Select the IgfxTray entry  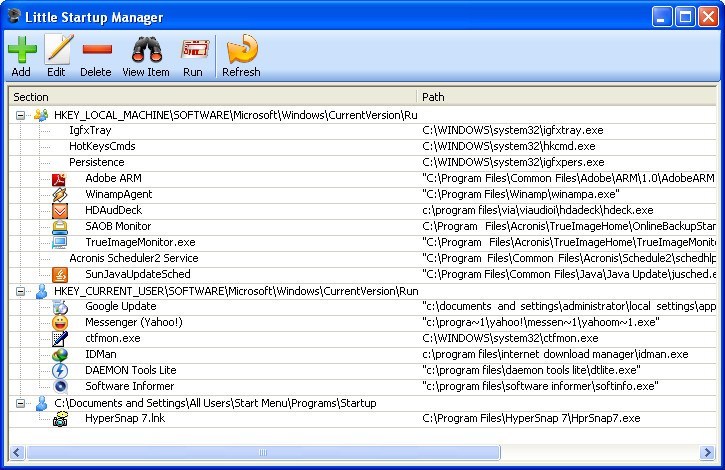[x=90, y=130]
